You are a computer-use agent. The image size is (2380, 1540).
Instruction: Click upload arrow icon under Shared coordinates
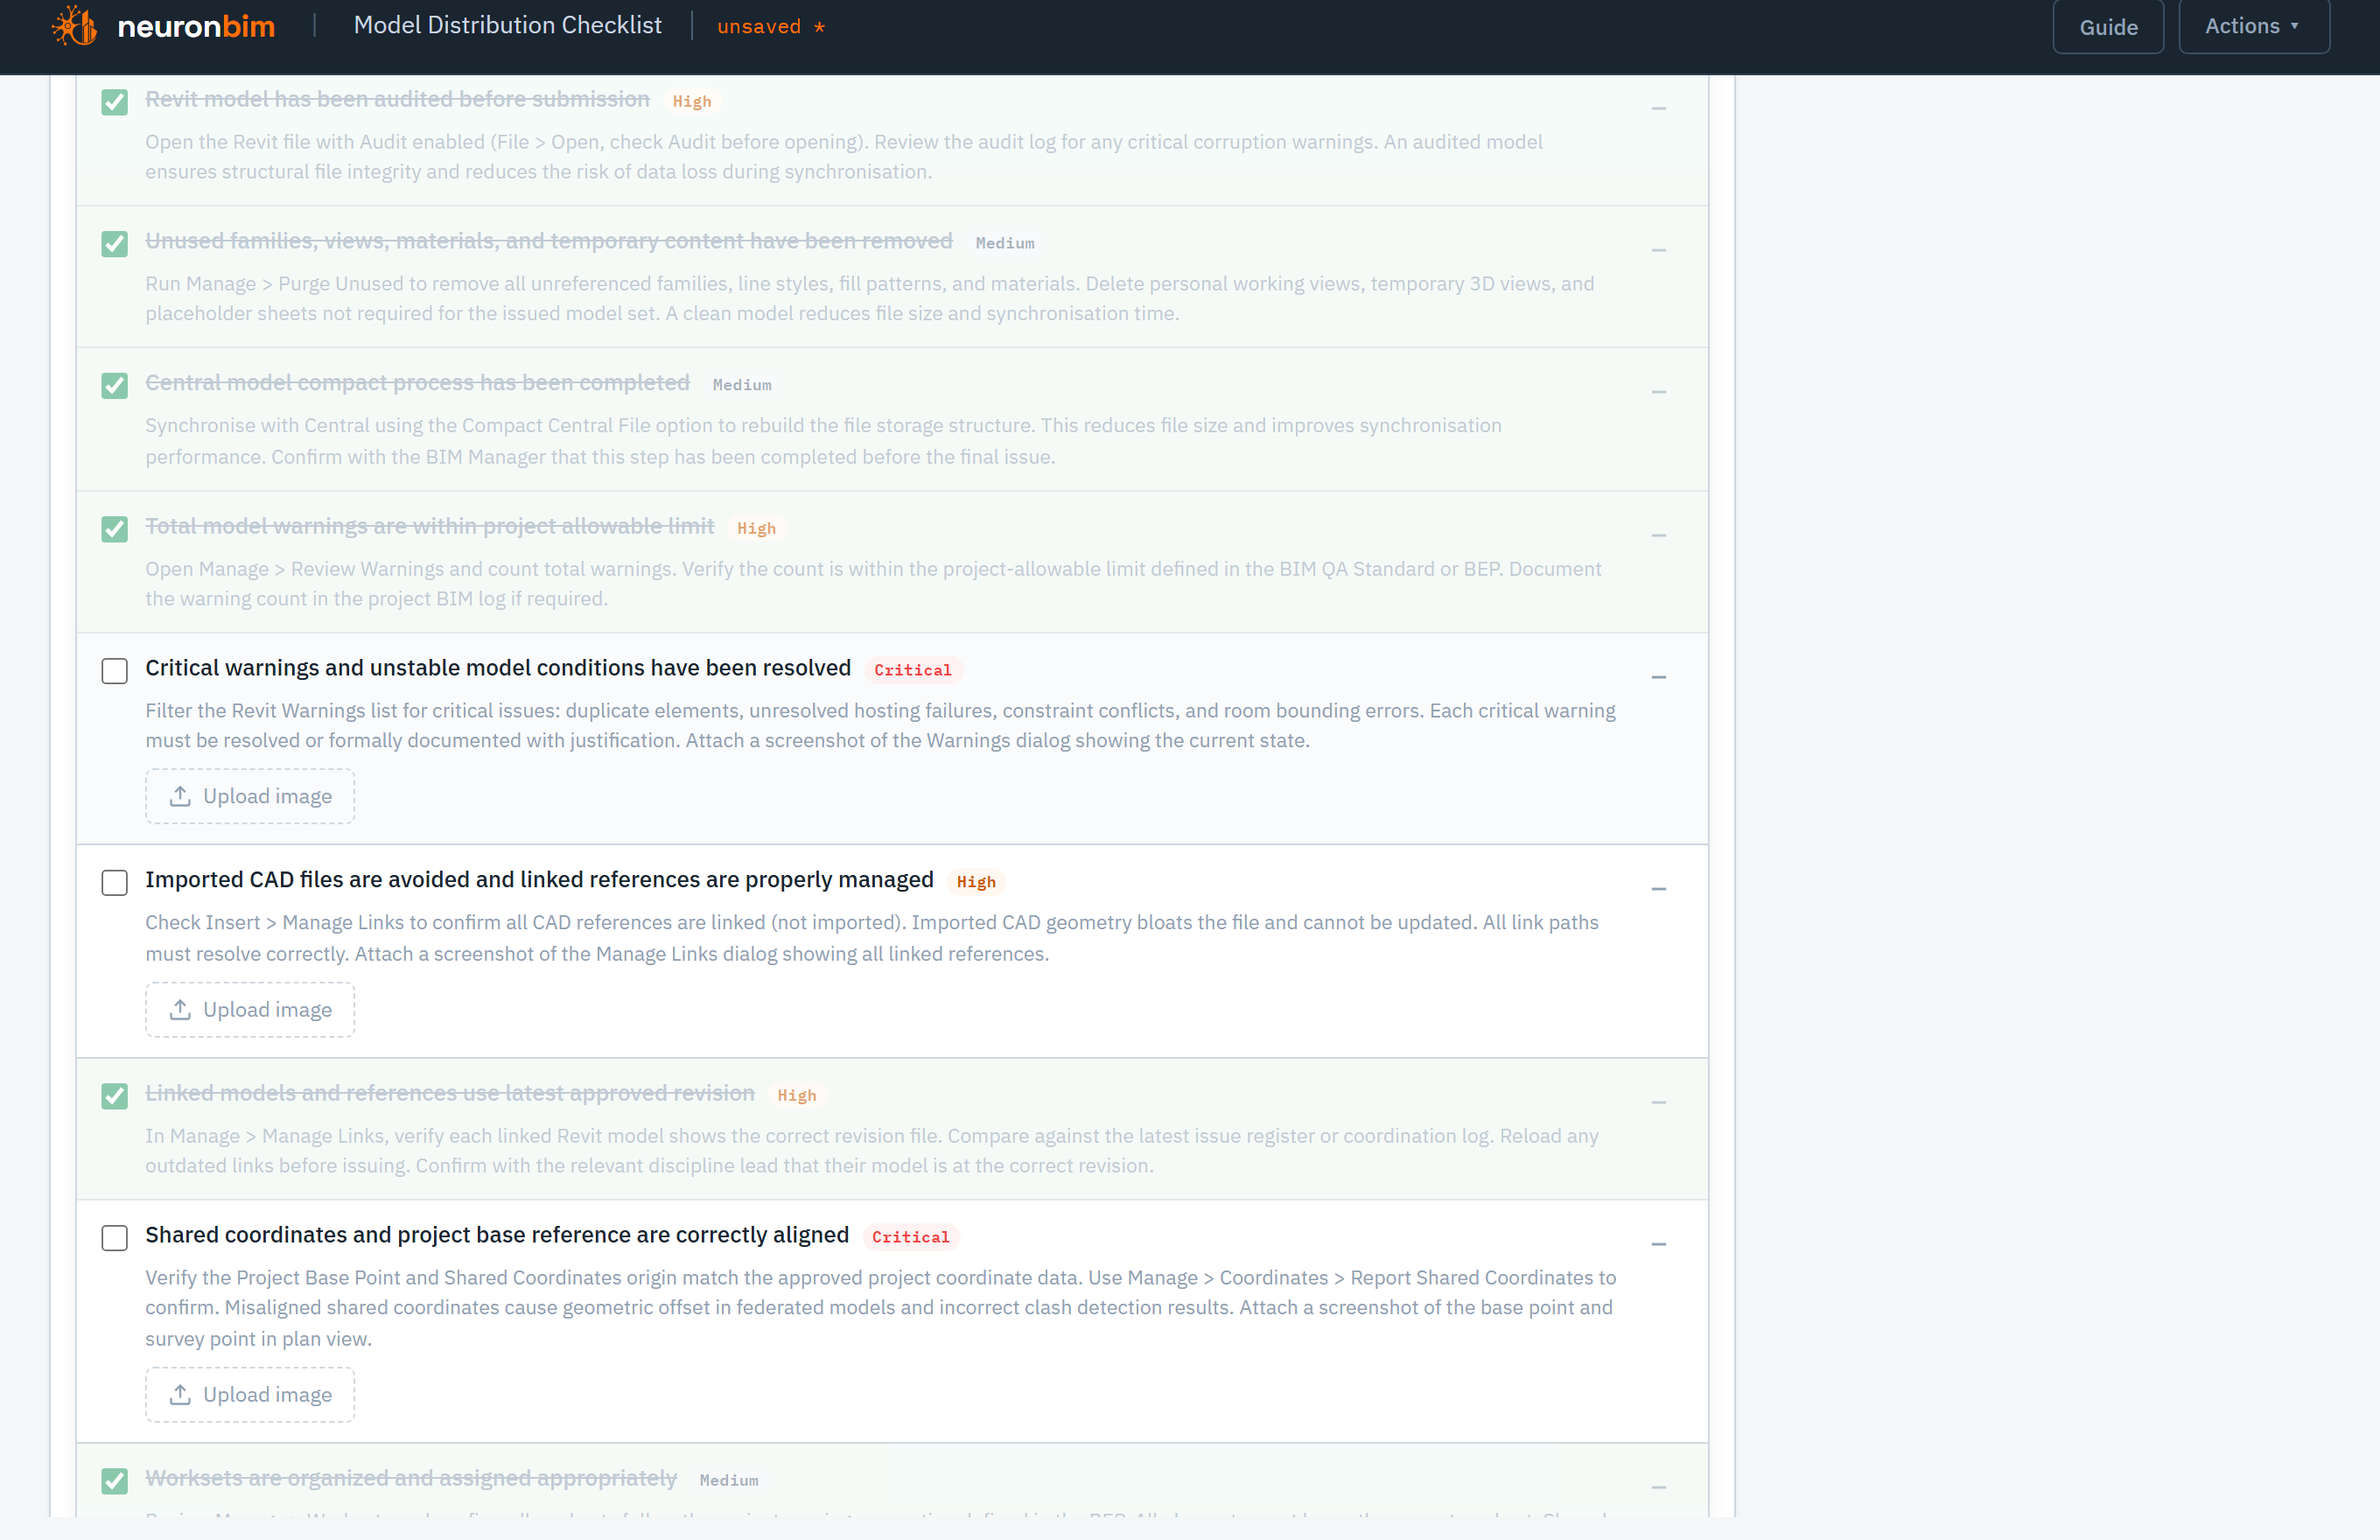tap(180, 1395)
